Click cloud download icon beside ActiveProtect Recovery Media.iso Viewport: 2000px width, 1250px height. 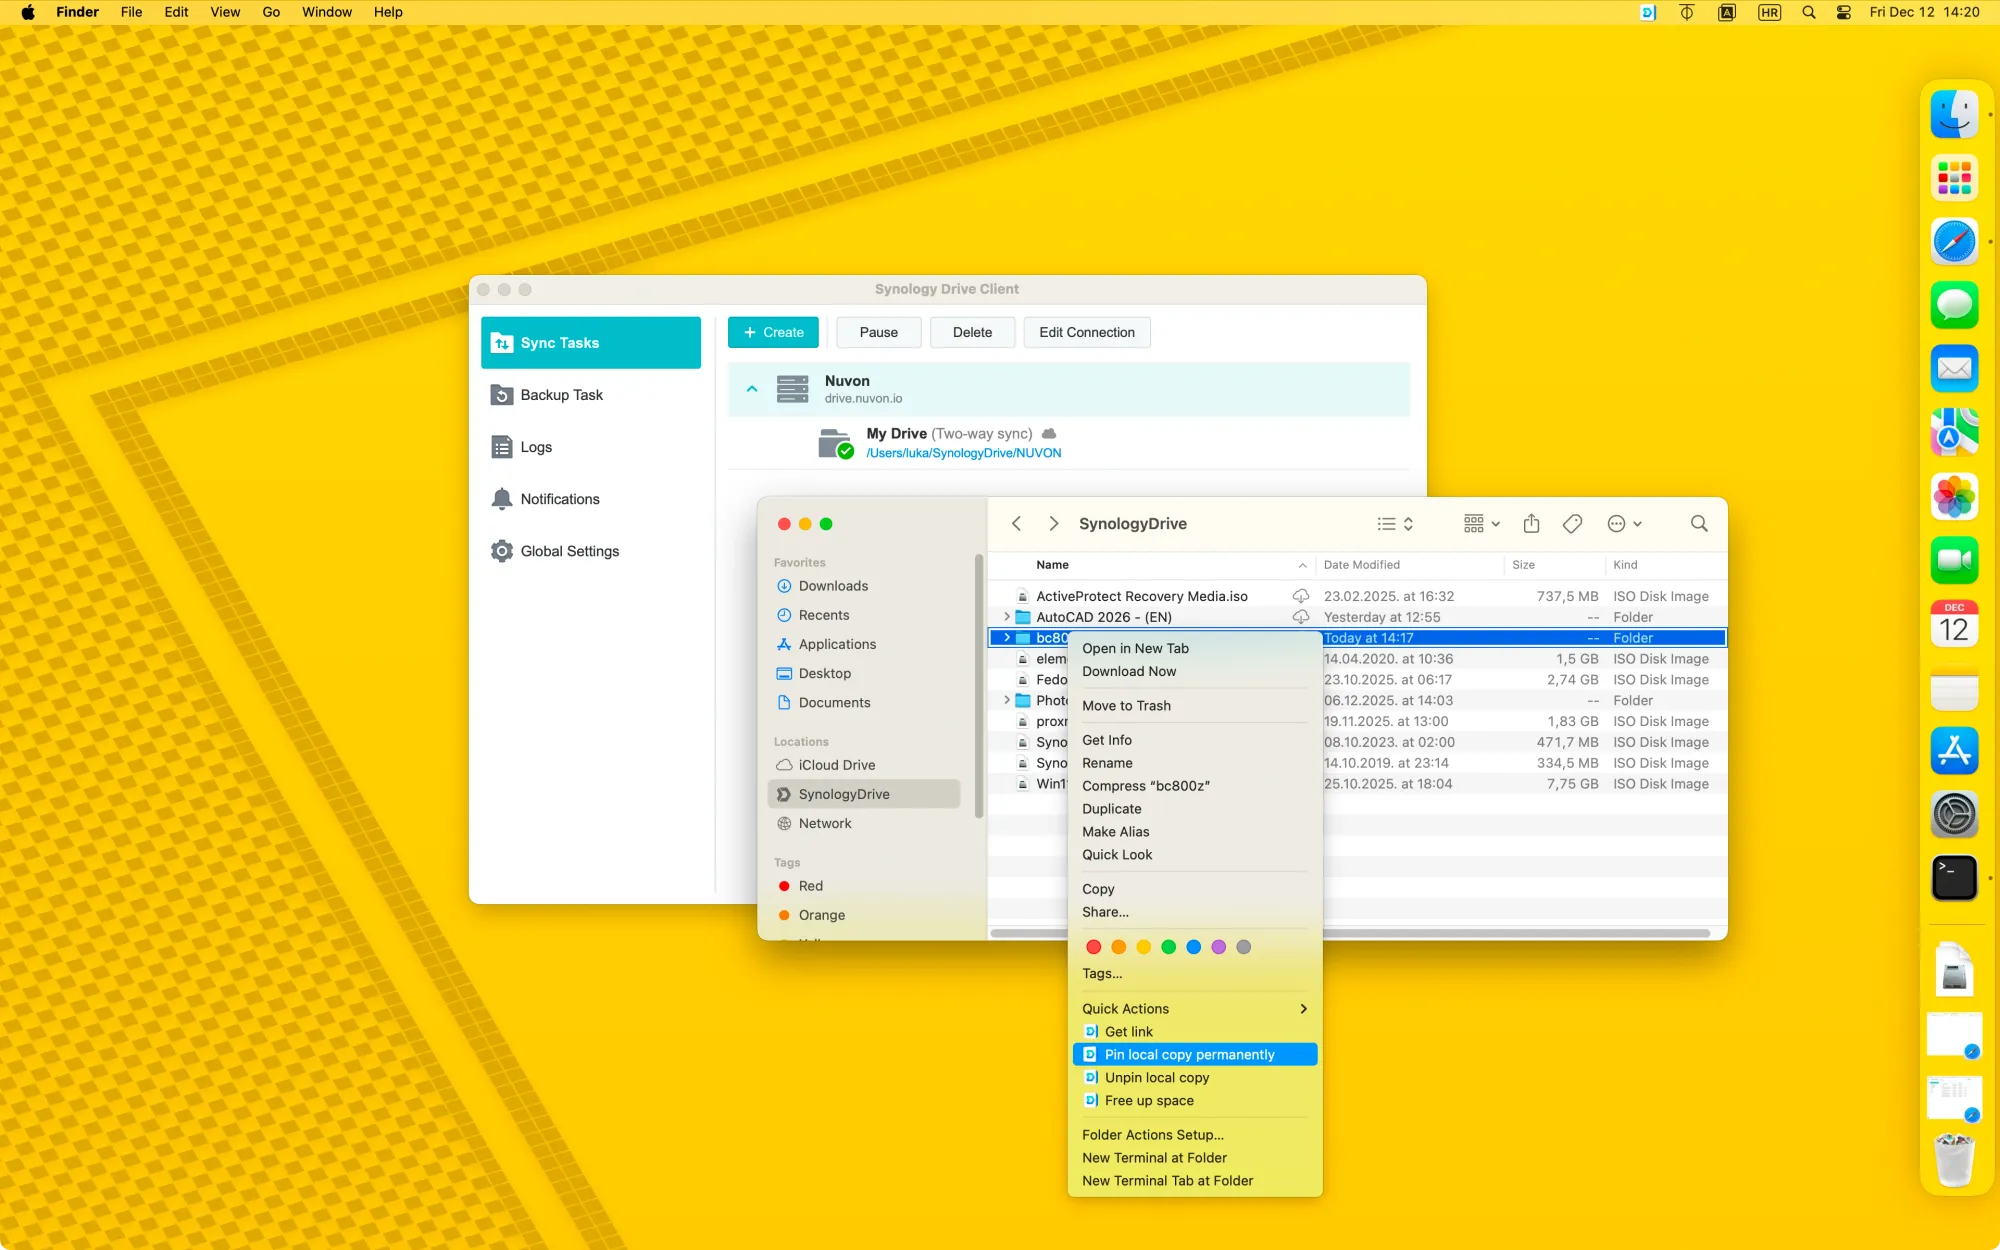(x=1300, y=596)
